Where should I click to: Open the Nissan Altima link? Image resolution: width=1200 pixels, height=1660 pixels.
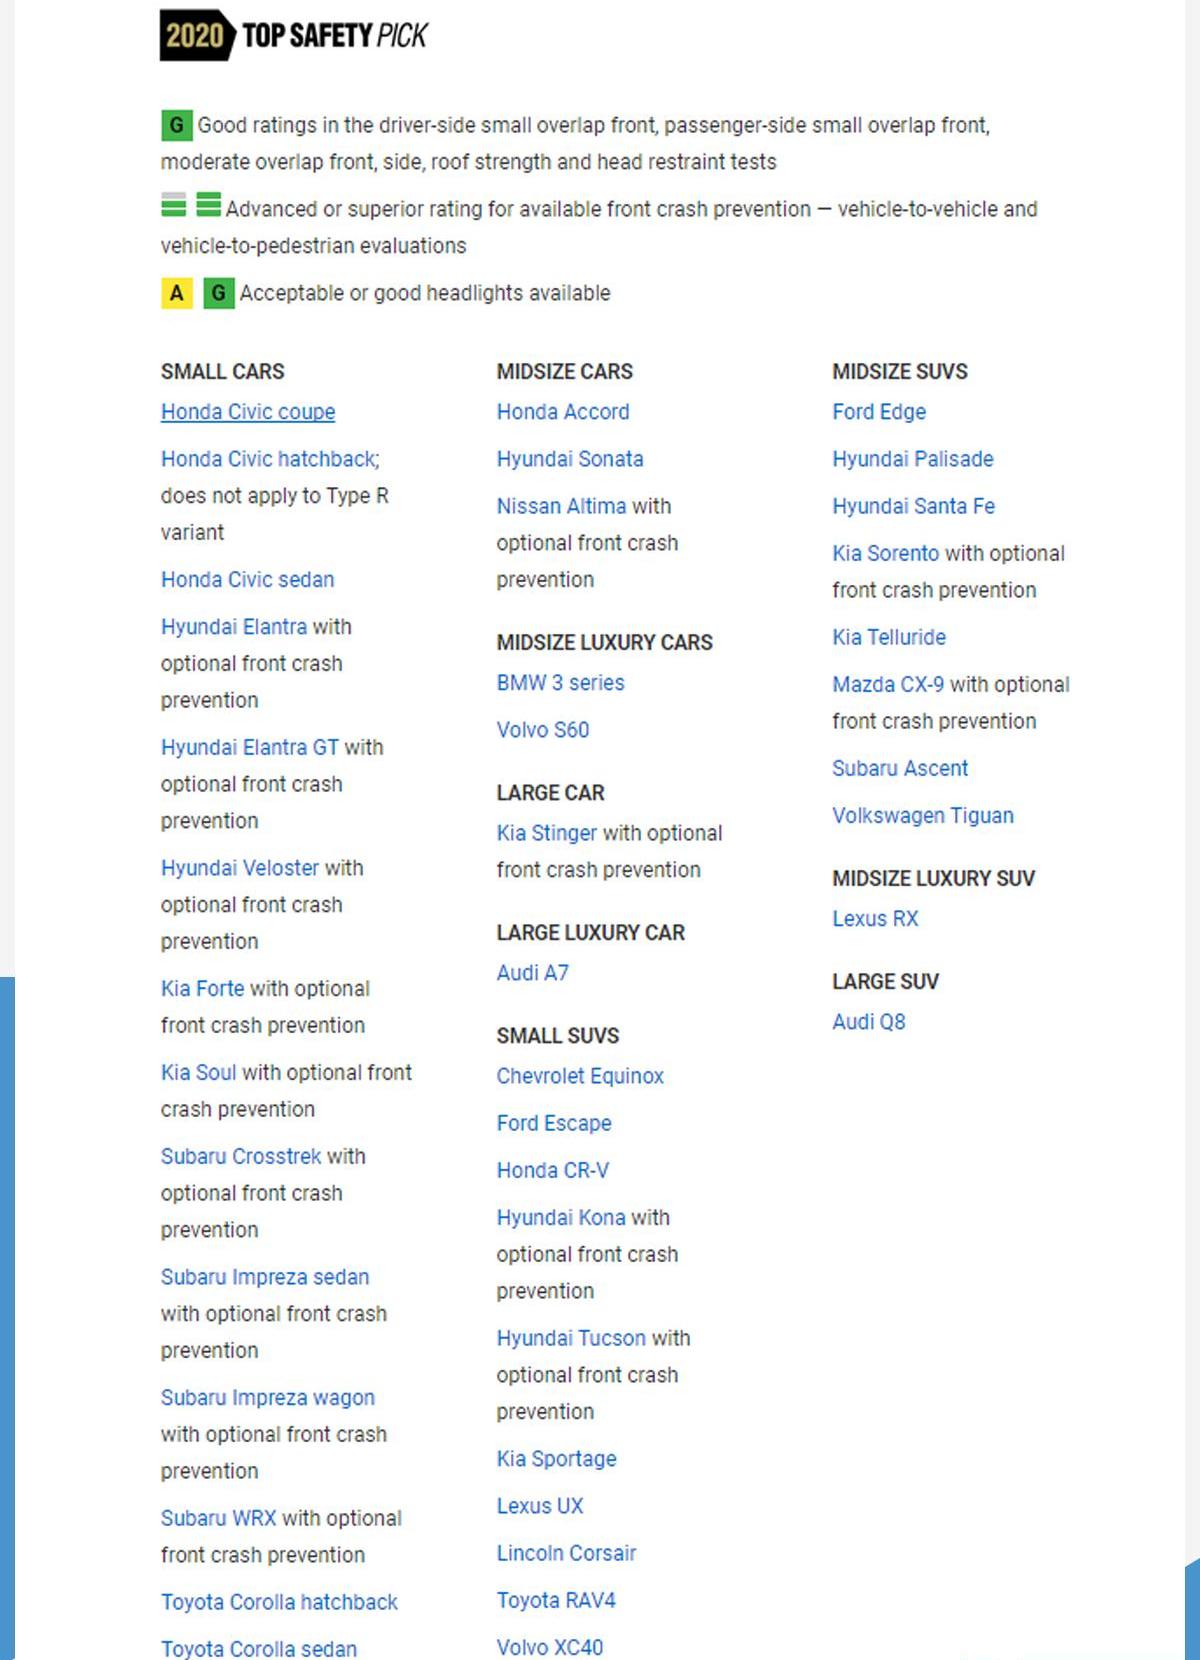coord(561,506)
